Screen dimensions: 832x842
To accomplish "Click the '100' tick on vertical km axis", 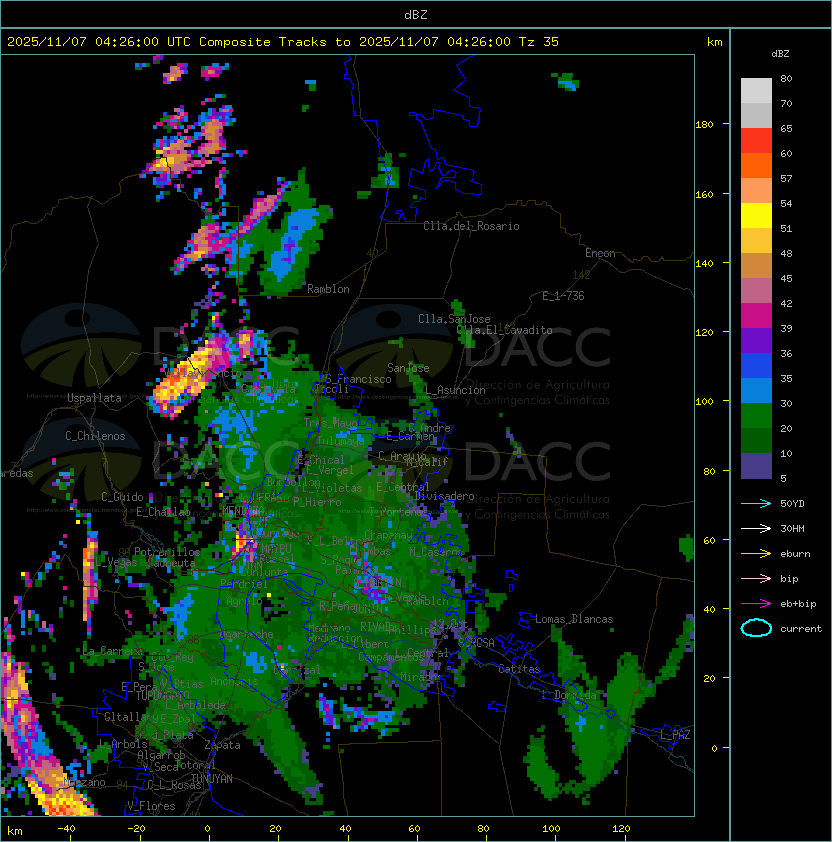I will (704, 402).
